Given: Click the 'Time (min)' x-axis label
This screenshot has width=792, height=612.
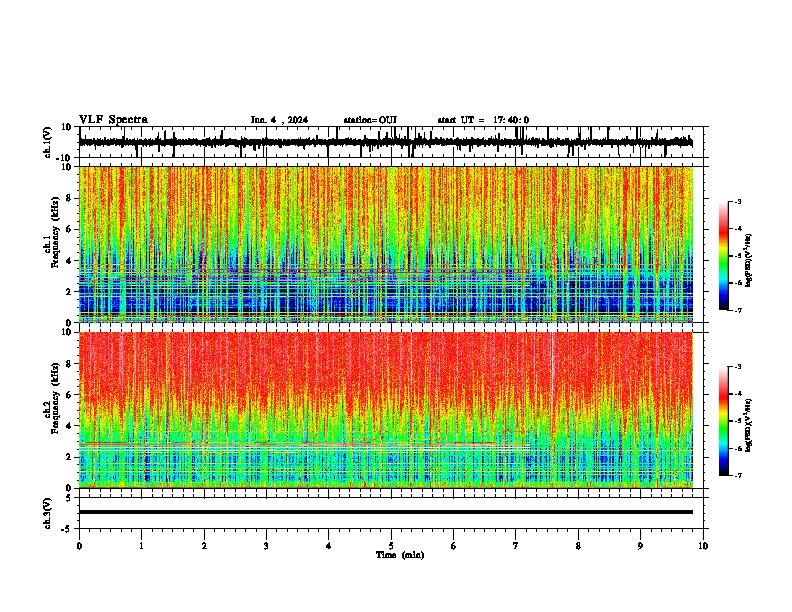Looking at the screenshot, I should point(400,555).
